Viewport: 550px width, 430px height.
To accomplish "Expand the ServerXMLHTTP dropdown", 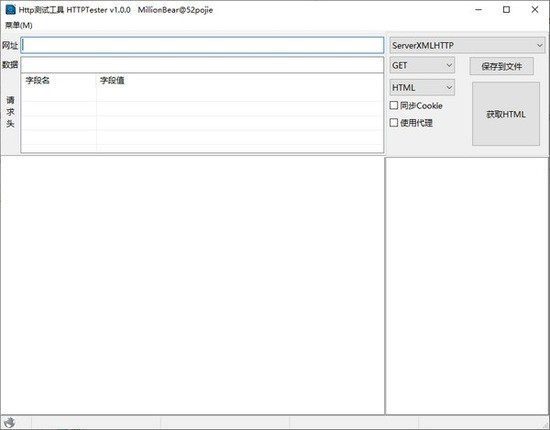I will [x=468, y=45].
